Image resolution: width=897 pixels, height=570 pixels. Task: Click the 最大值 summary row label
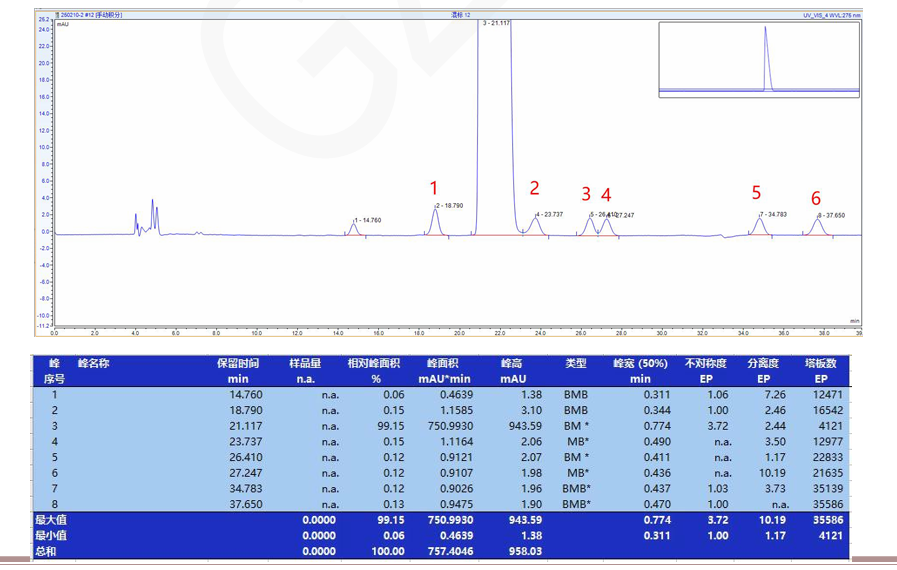[x=50, y=520]
